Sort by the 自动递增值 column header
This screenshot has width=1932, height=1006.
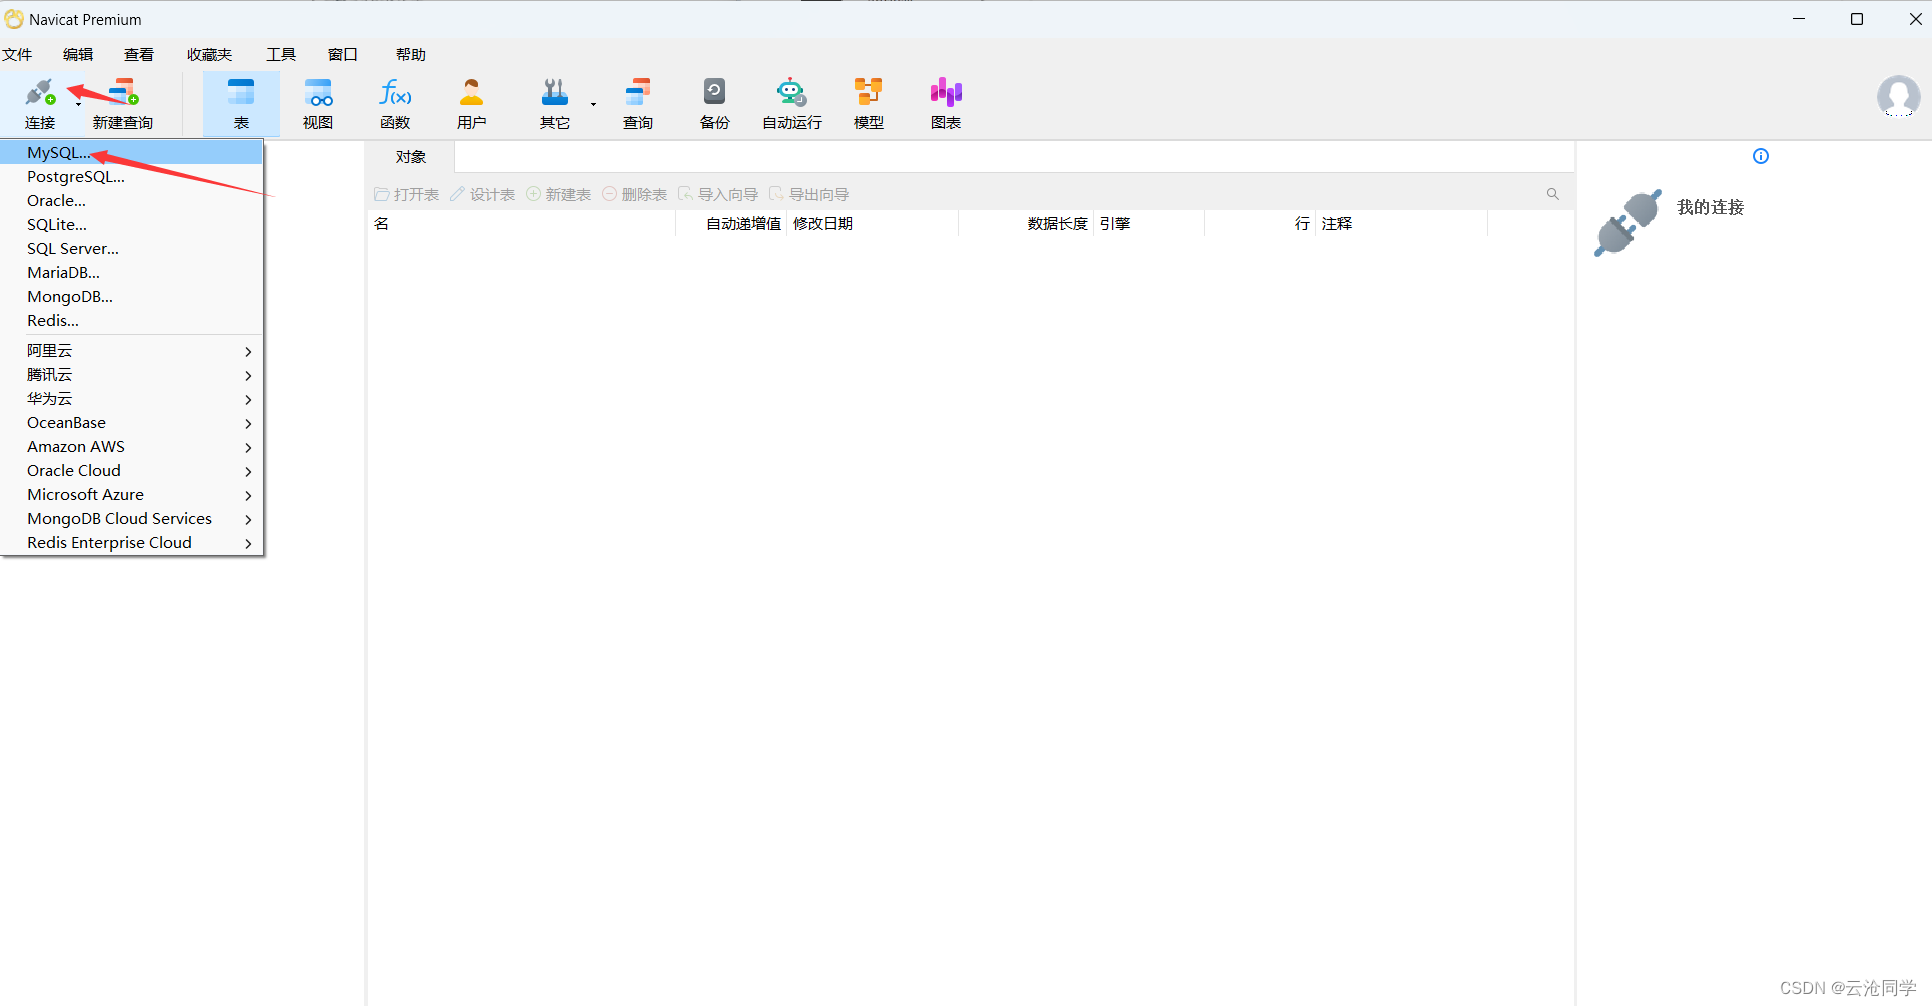tap(731, 224)
